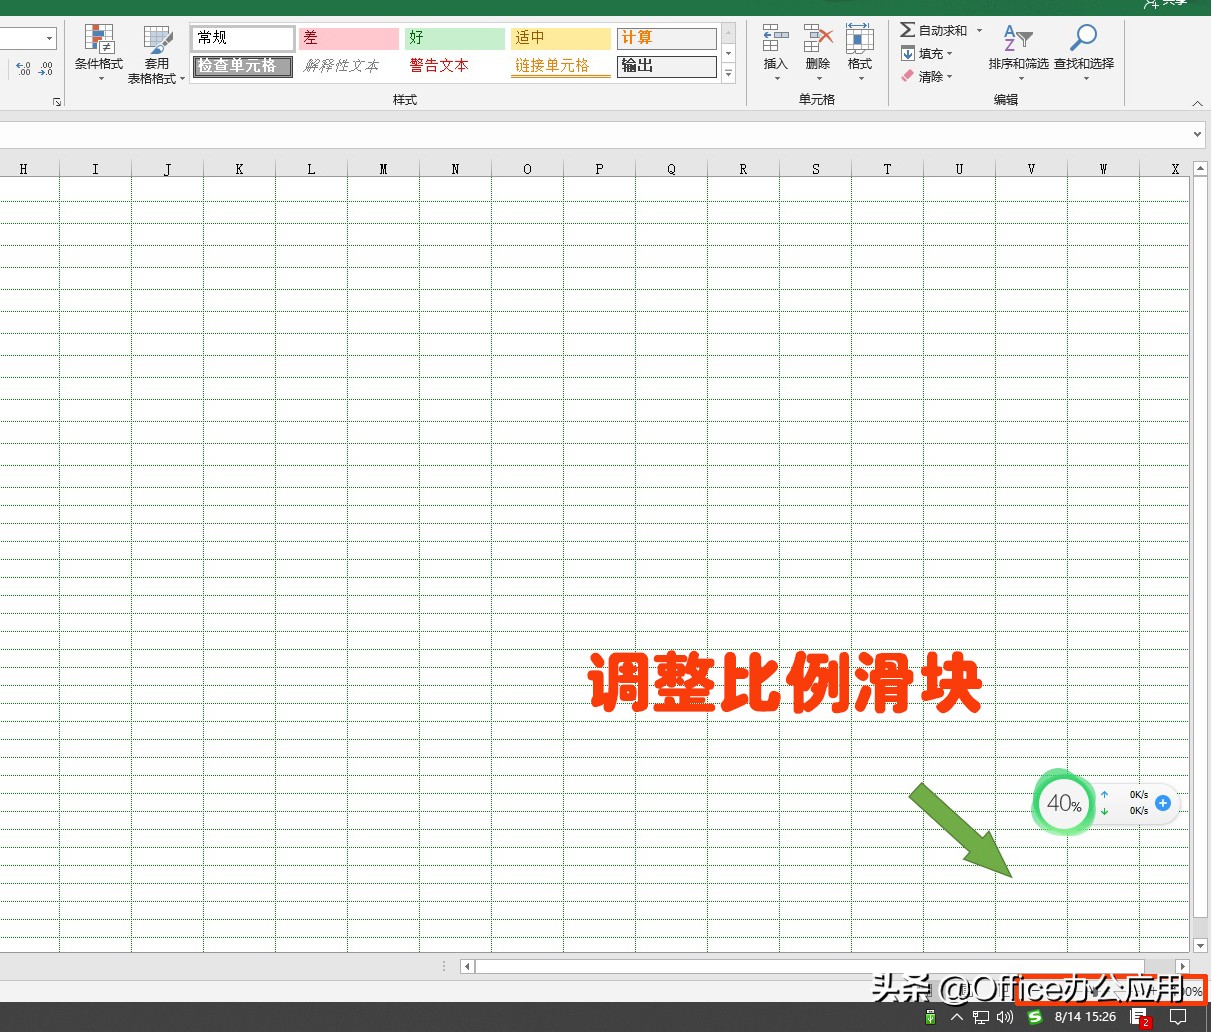Collapse the ribbon with the chevron
The height and width of the screenshot is (1032, 1212).
pos(1197,101)
